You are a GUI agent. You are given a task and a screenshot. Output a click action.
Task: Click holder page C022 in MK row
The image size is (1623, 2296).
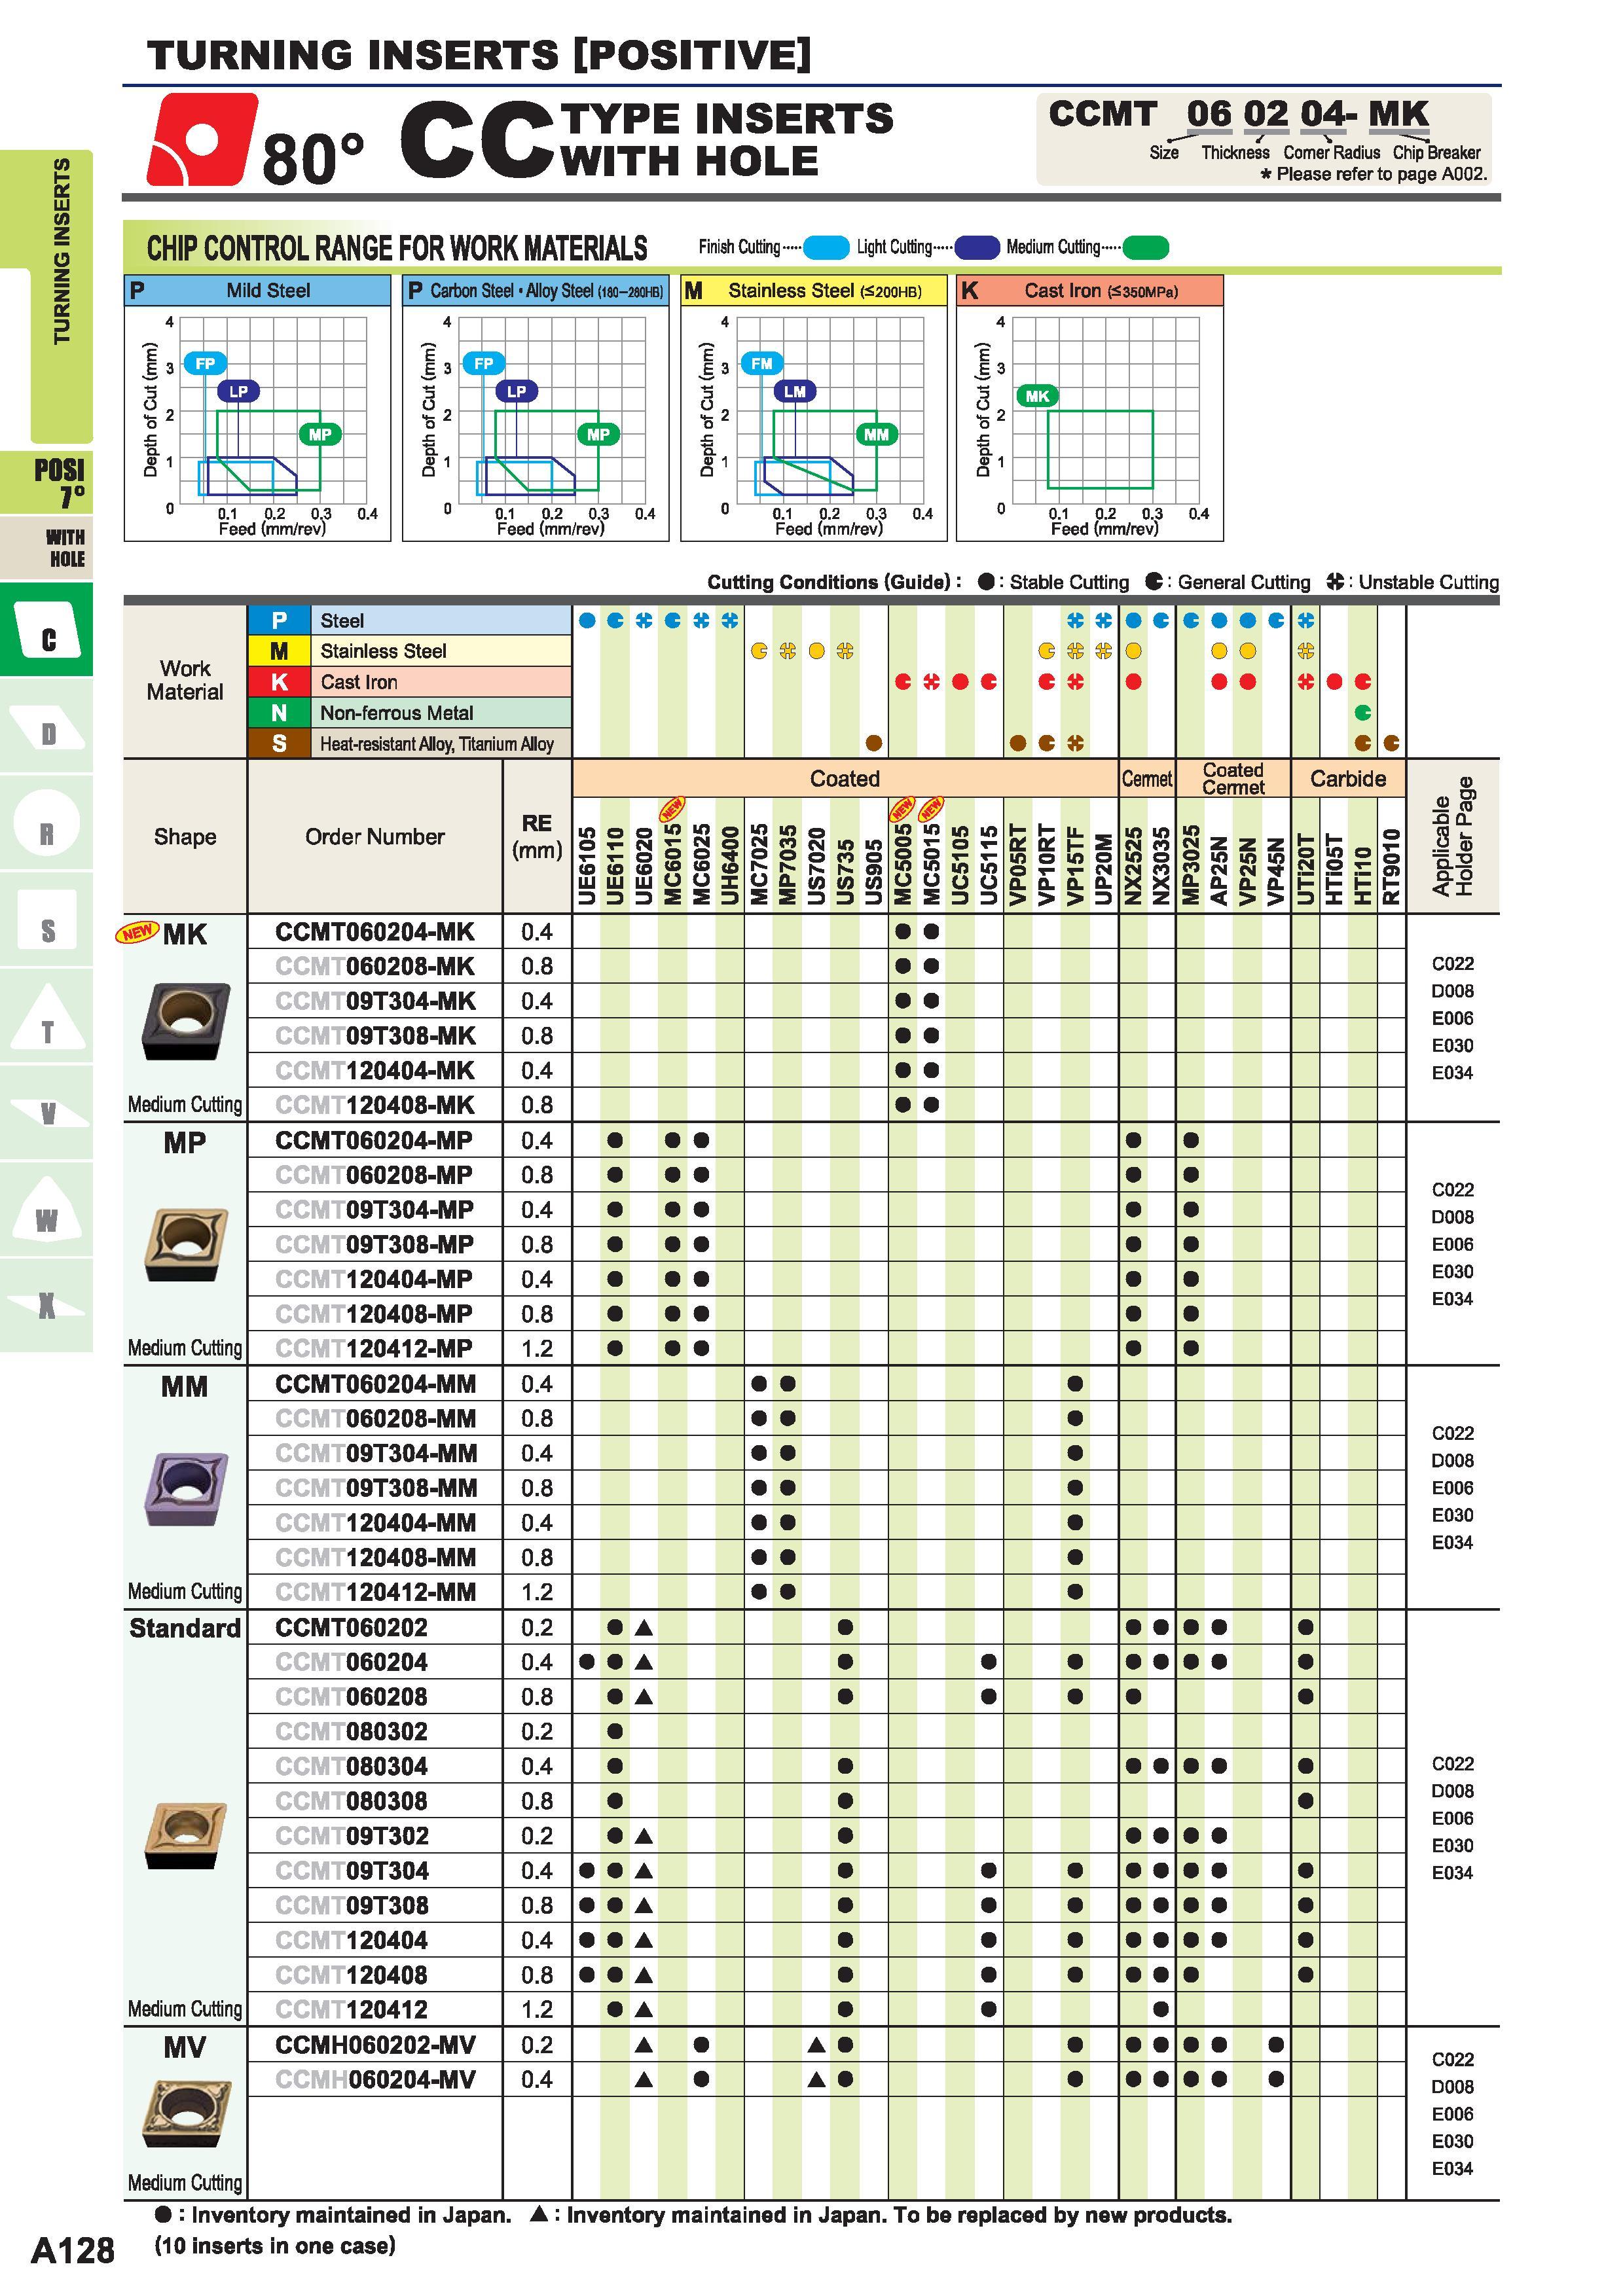click(1453, 964)
